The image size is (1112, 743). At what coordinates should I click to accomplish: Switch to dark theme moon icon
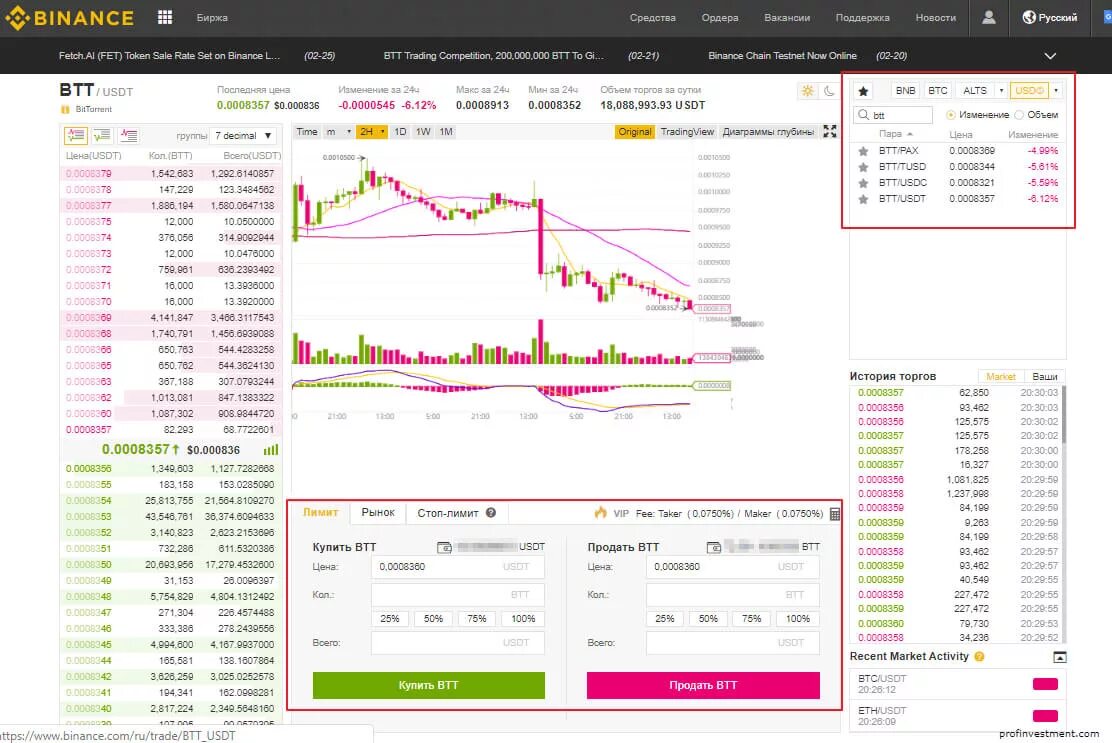pyautogui.click(x=828, y=91)
